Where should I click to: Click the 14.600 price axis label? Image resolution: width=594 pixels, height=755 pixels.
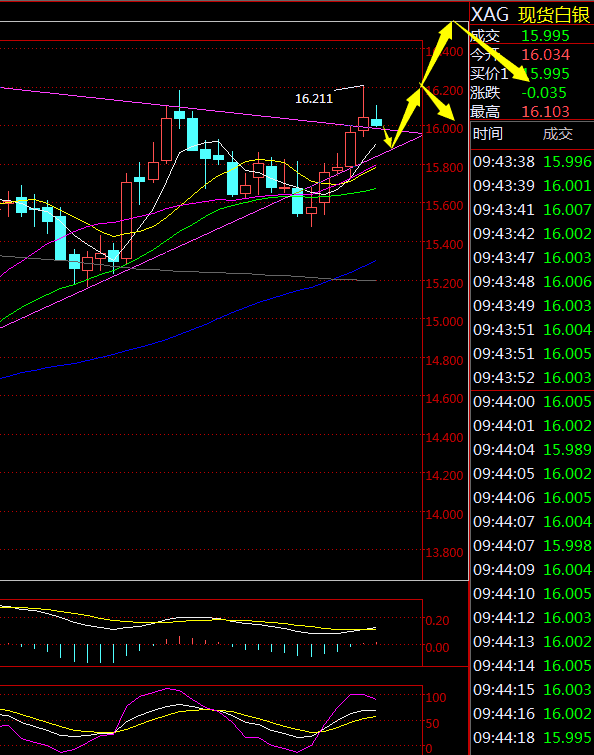pyautogui.click(x=444, y=399)
